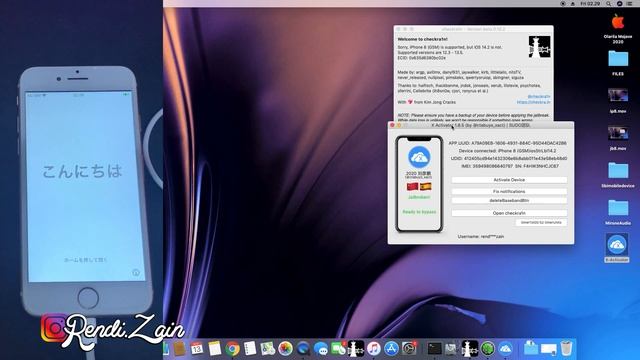Click the Jailbroken! status text

(419, 197)
